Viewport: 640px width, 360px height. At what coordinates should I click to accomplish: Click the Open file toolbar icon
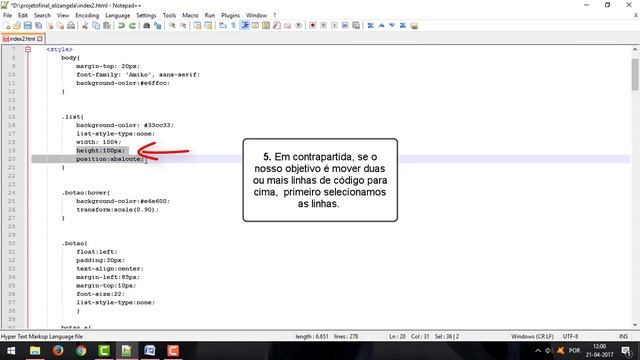tap(17, 25)
